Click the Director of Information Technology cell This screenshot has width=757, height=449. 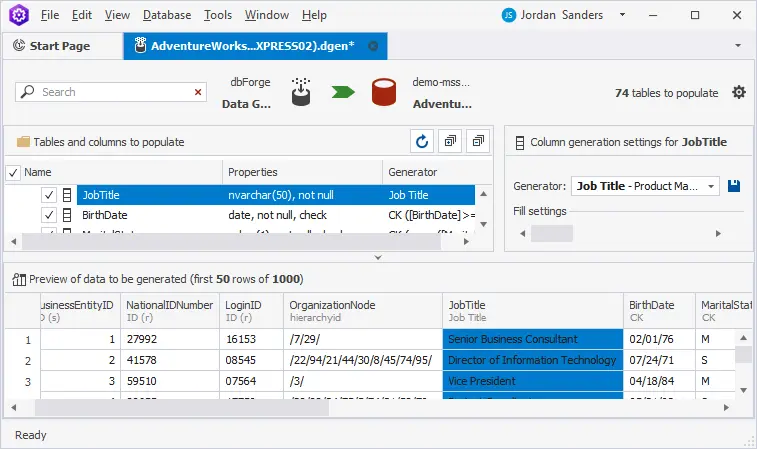533,360
